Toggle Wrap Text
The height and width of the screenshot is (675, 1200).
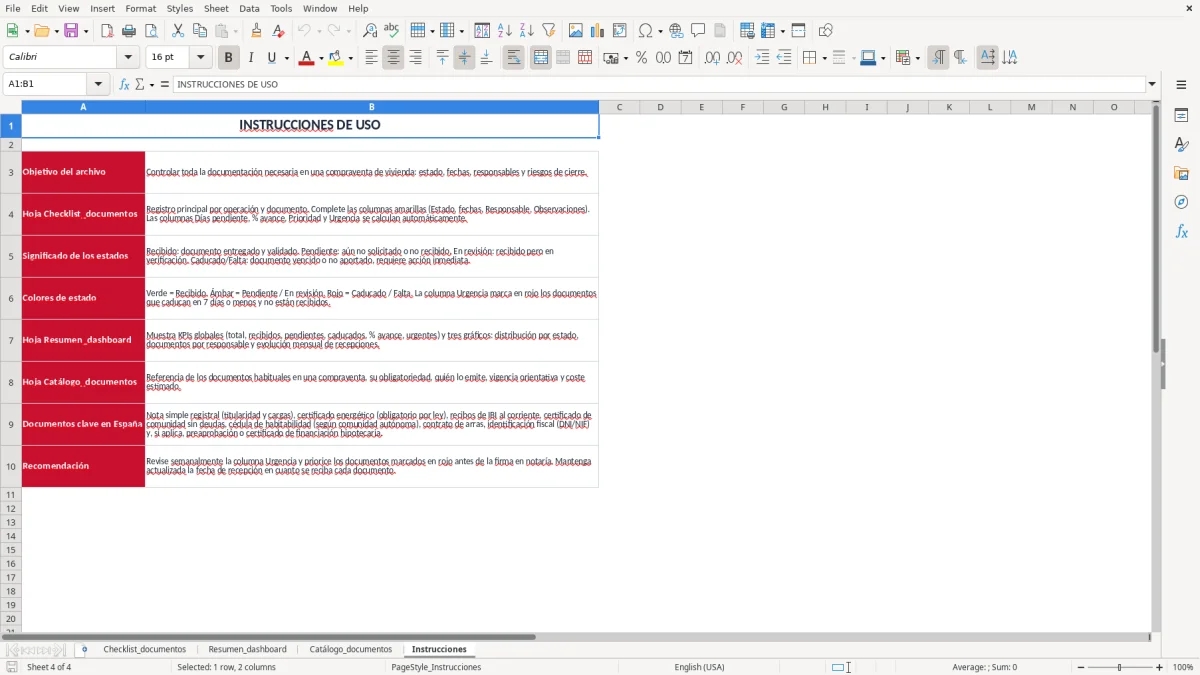(x=514, y=58)
